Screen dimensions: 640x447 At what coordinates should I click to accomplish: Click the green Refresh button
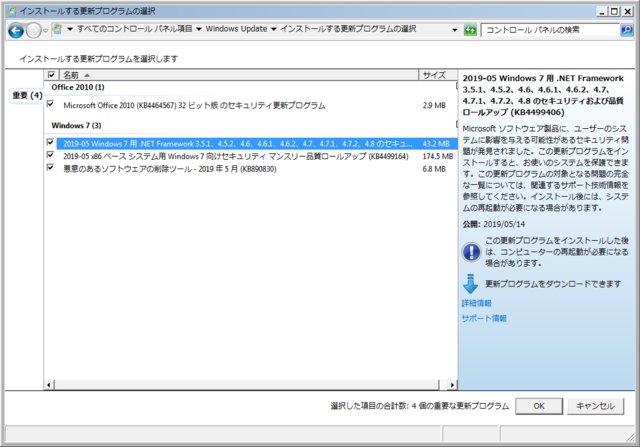tap(470, 30)
